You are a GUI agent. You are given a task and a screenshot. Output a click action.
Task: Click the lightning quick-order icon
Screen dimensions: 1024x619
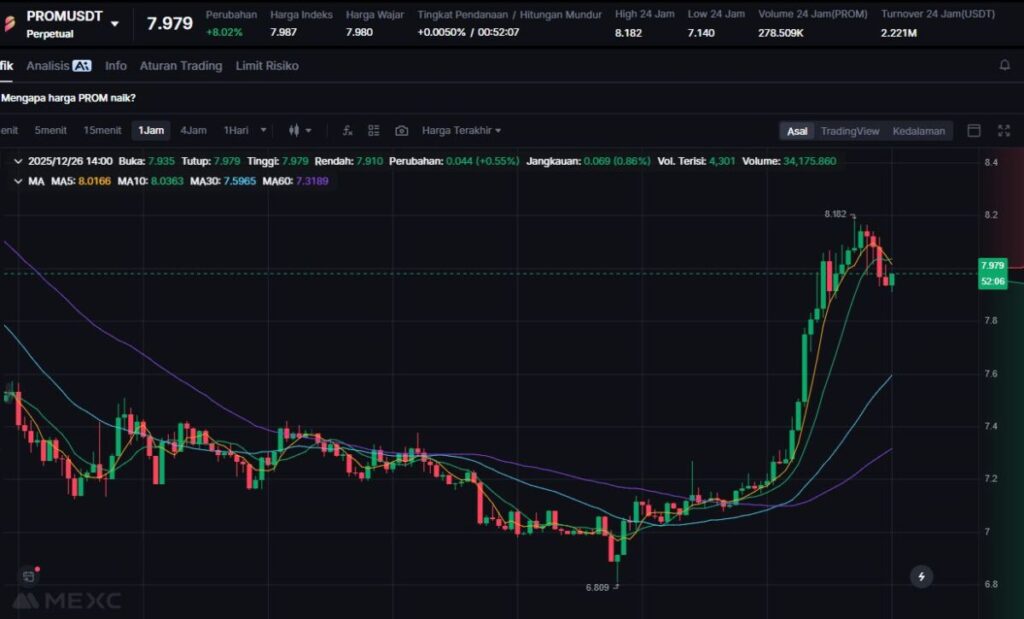coord(921,576)
